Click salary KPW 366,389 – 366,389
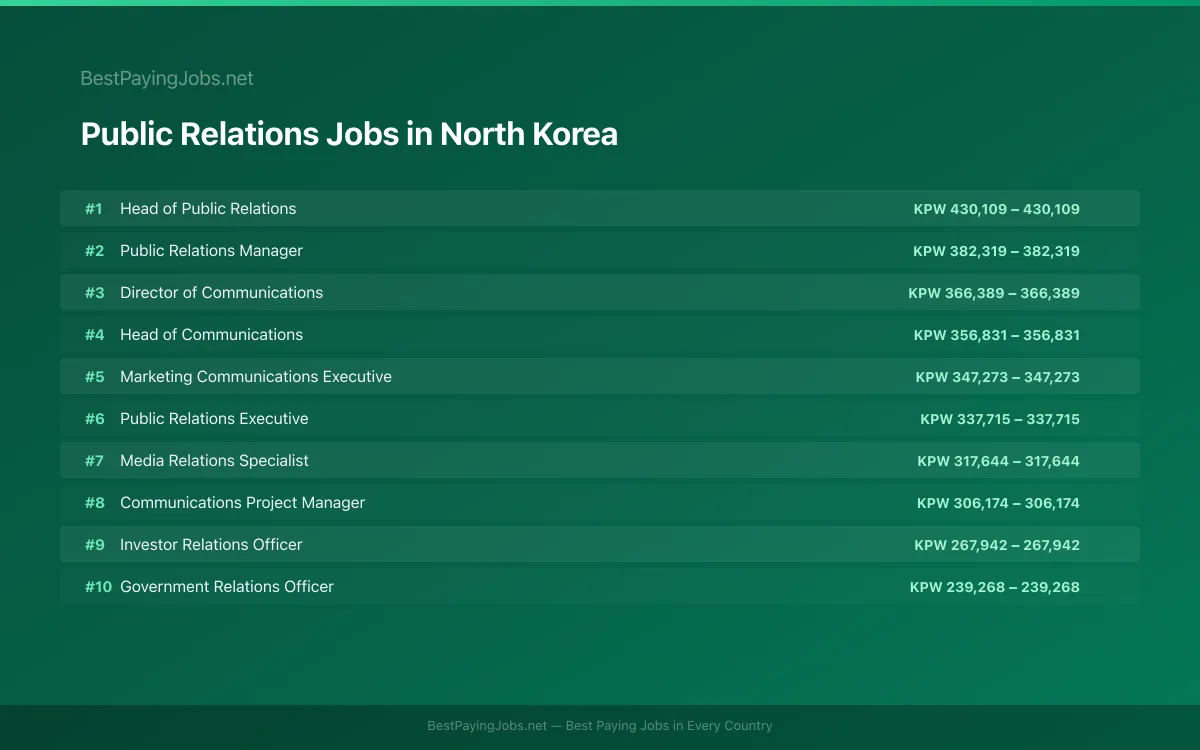 click(x=994, y=293)
